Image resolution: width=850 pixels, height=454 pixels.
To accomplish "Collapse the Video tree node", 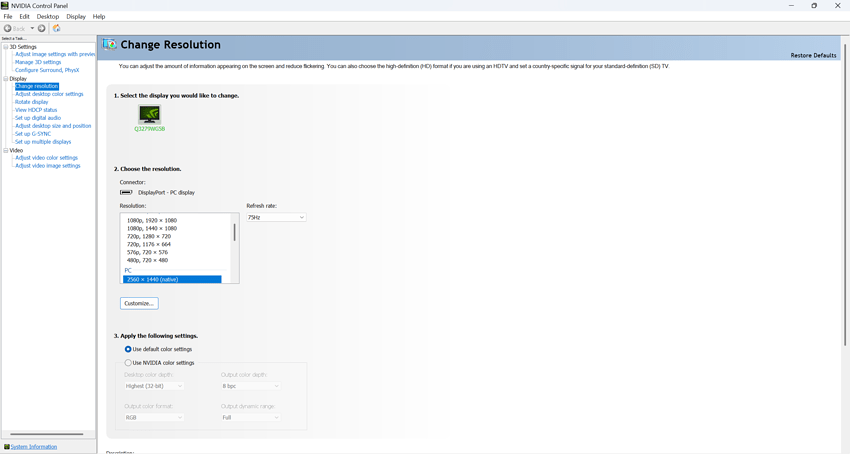I will click(x=5, y=150).
